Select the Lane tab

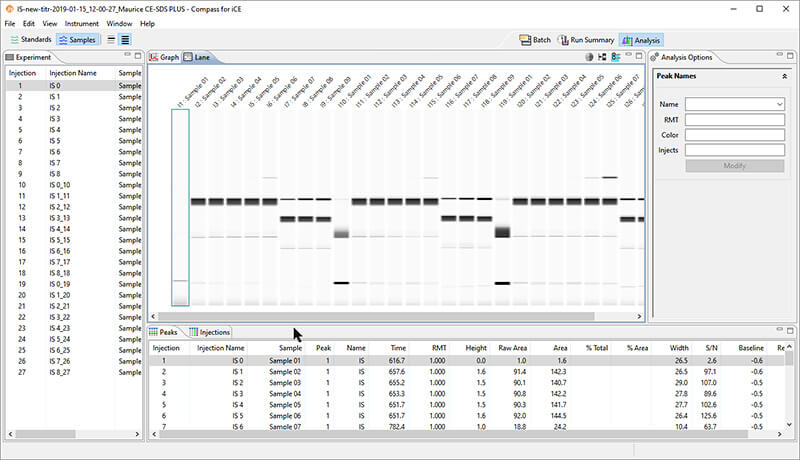click(197, 57)
